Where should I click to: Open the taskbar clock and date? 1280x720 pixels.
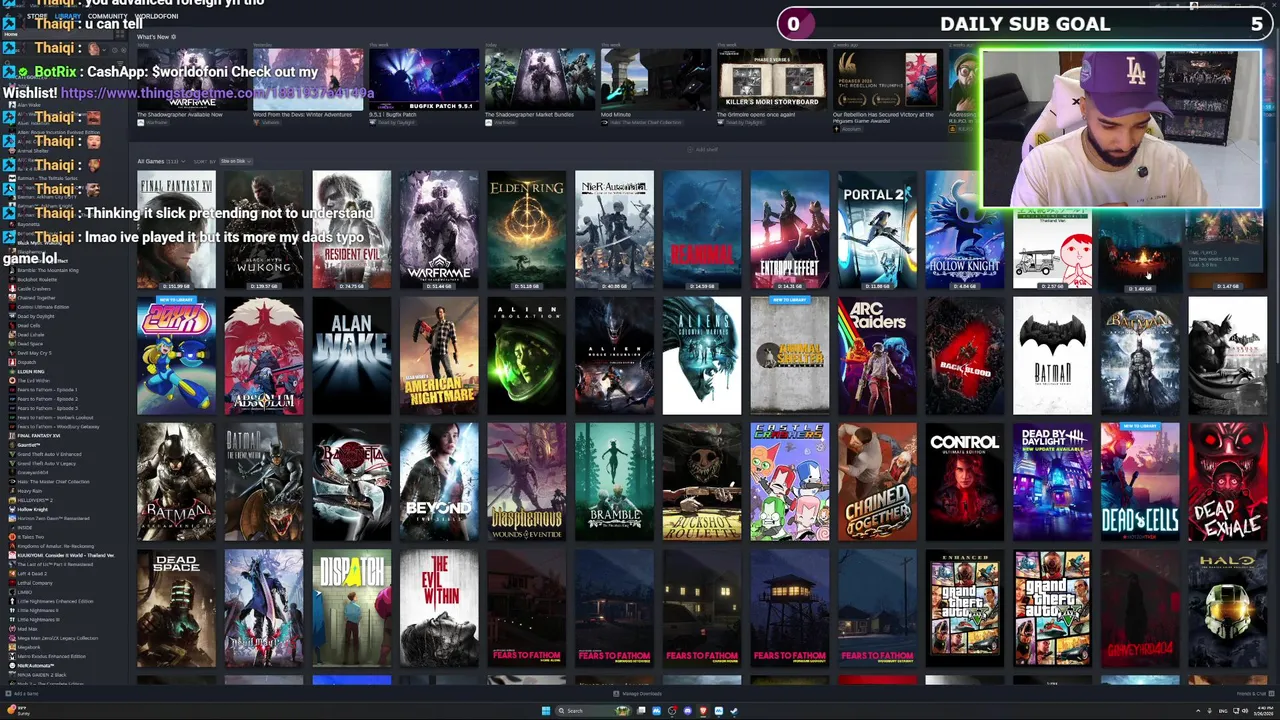pos(1263,711)
